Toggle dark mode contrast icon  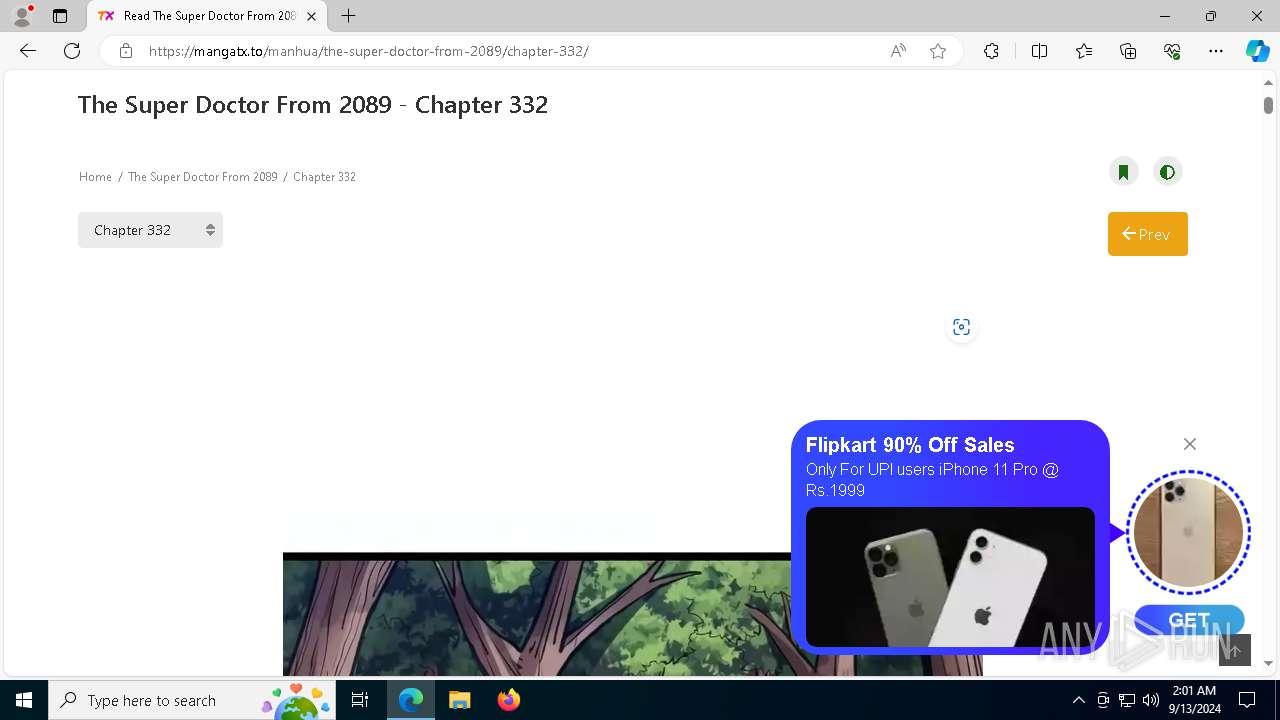(x=1167, y=172)
